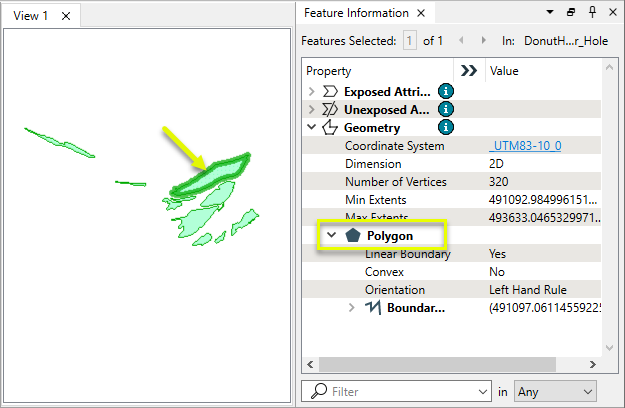Pin the Feature Information panel
Viewport: 625px width, 408px height.
coord(592,13)
